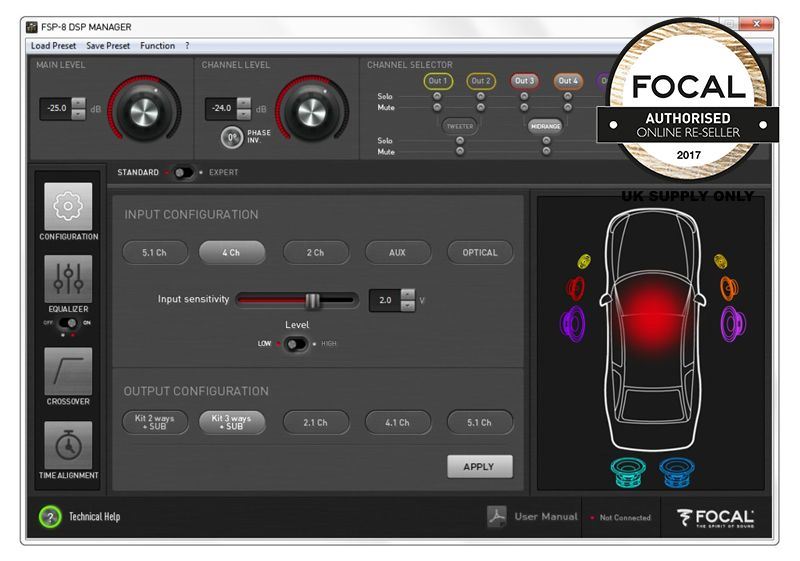Click the Focal logo in footer
800x561 pixels.
coord(715,518)
